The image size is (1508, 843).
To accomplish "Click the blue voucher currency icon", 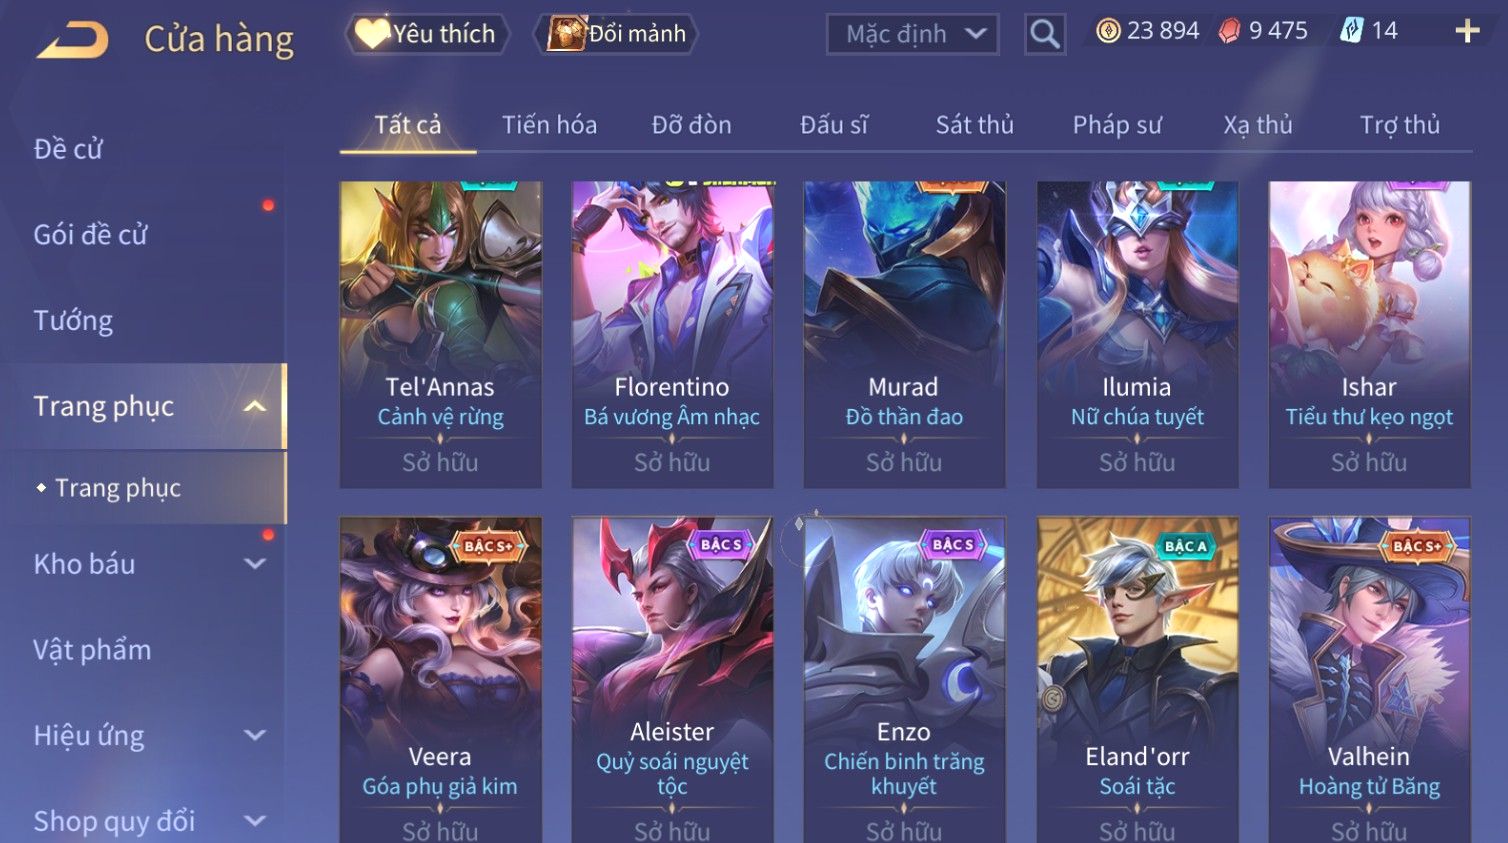I will click(x=1351, y=31).
